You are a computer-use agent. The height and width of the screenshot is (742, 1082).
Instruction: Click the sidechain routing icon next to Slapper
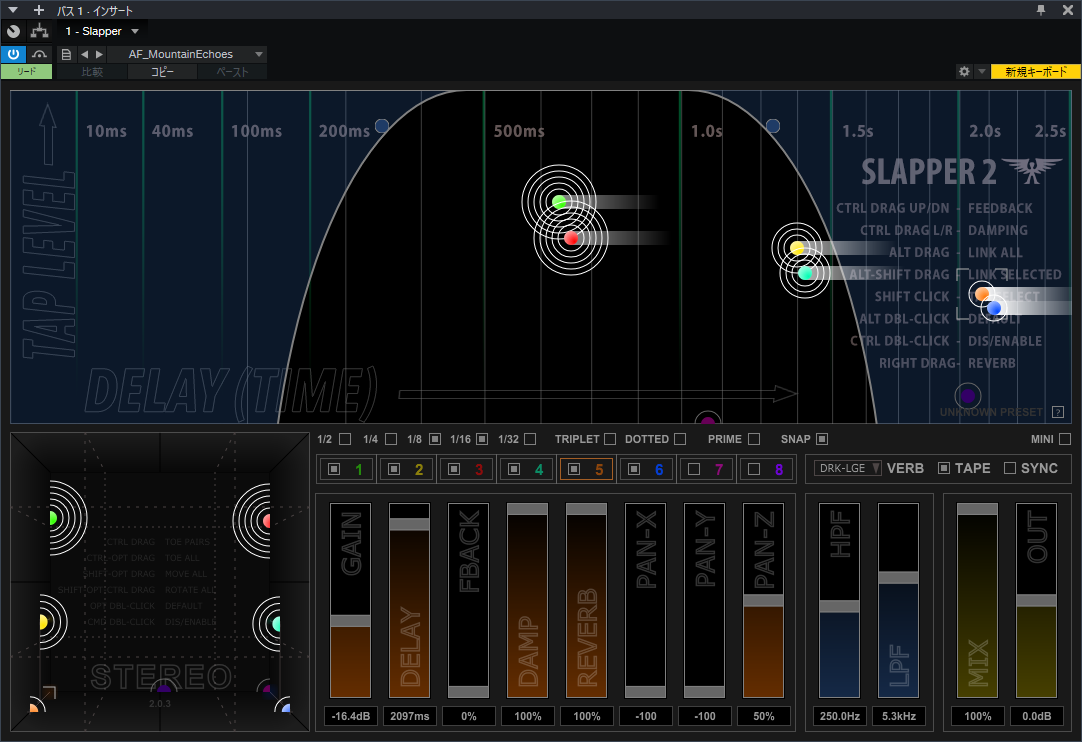pyautogui.click(x=39, y=31)
